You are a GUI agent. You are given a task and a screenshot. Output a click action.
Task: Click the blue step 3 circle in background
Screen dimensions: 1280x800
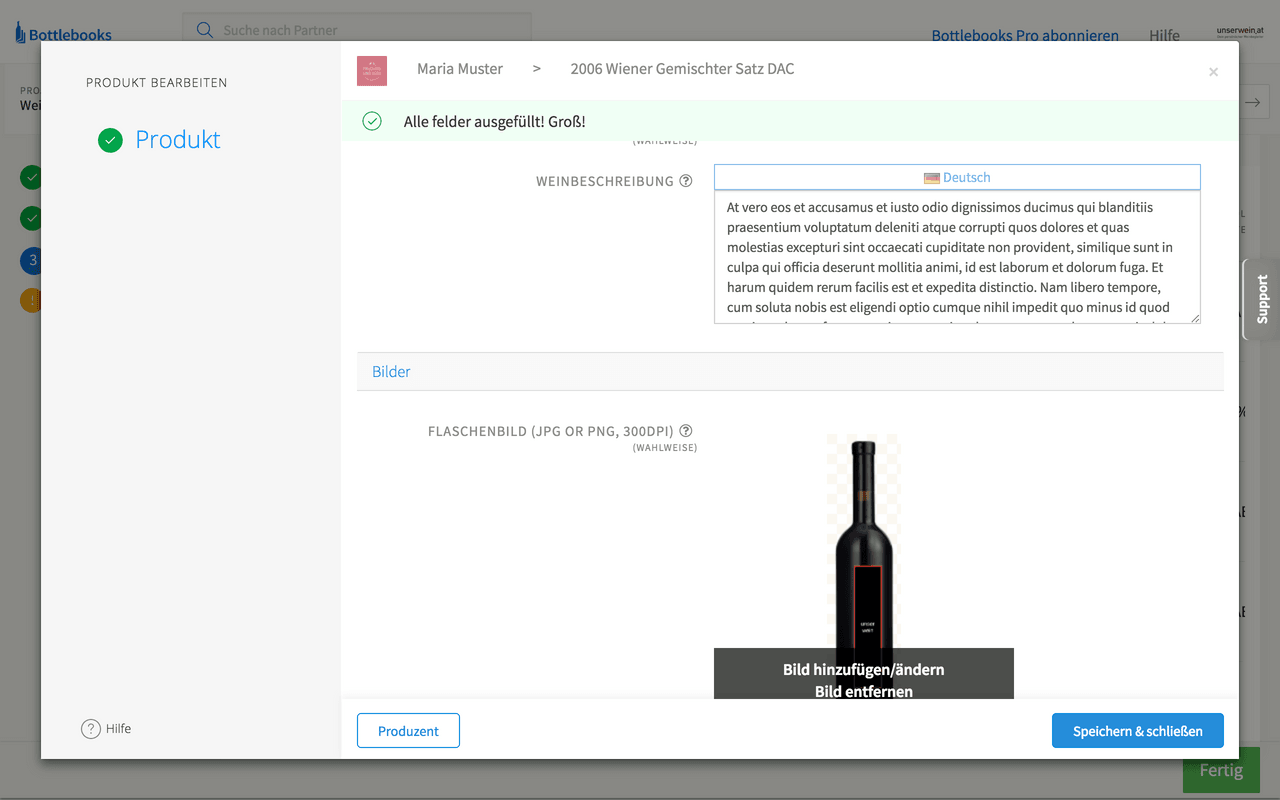[x=31, y=261]
